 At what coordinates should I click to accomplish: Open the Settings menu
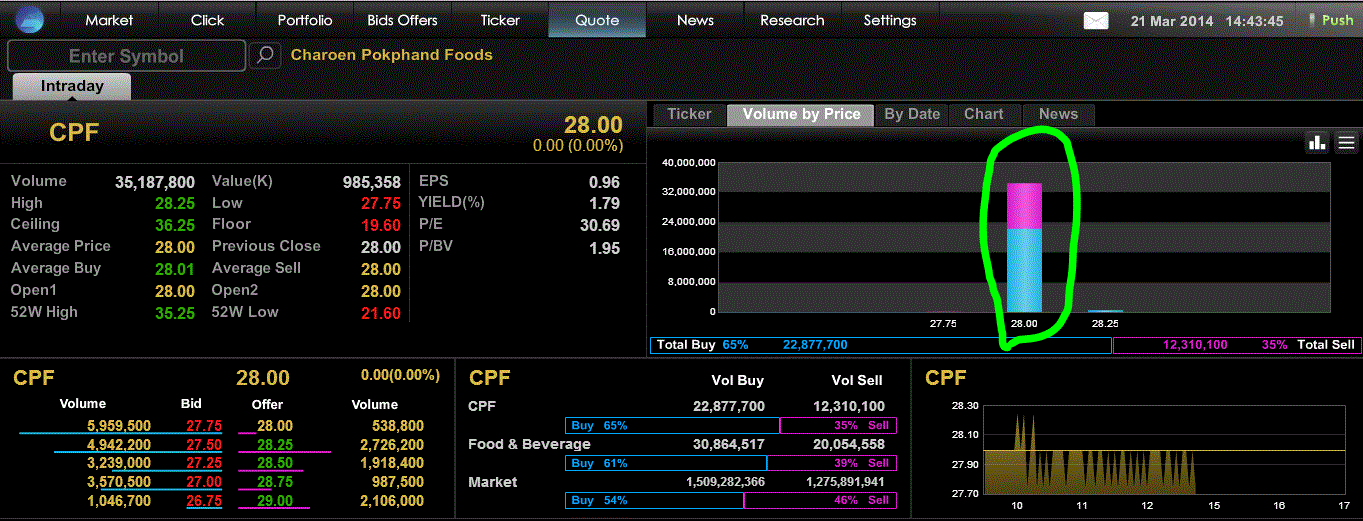pos(890,20)
